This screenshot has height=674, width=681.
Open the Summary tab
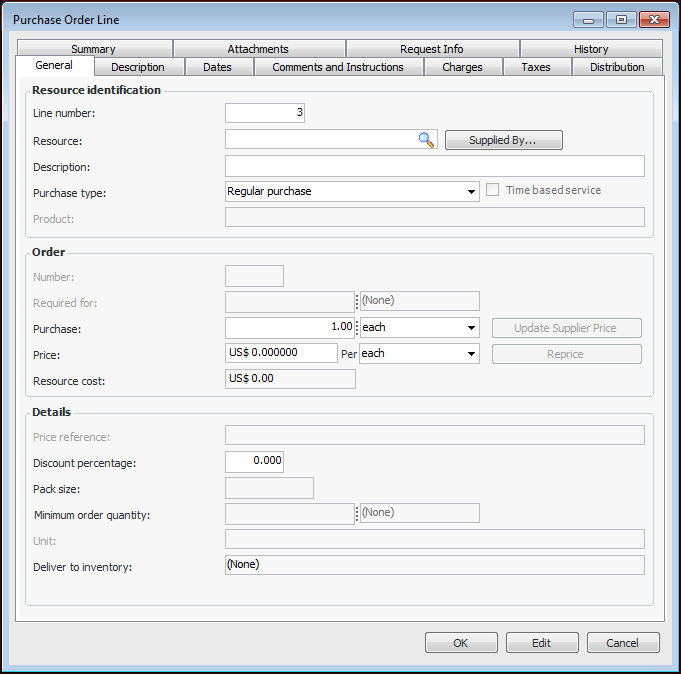93,49
